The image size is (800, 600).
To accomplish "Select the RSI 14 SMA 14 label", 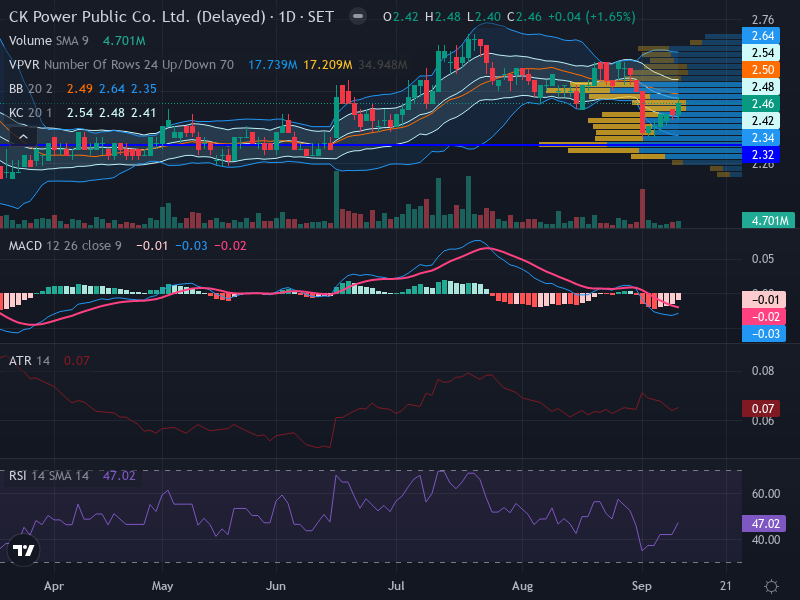I will click(x=48, y=476).
